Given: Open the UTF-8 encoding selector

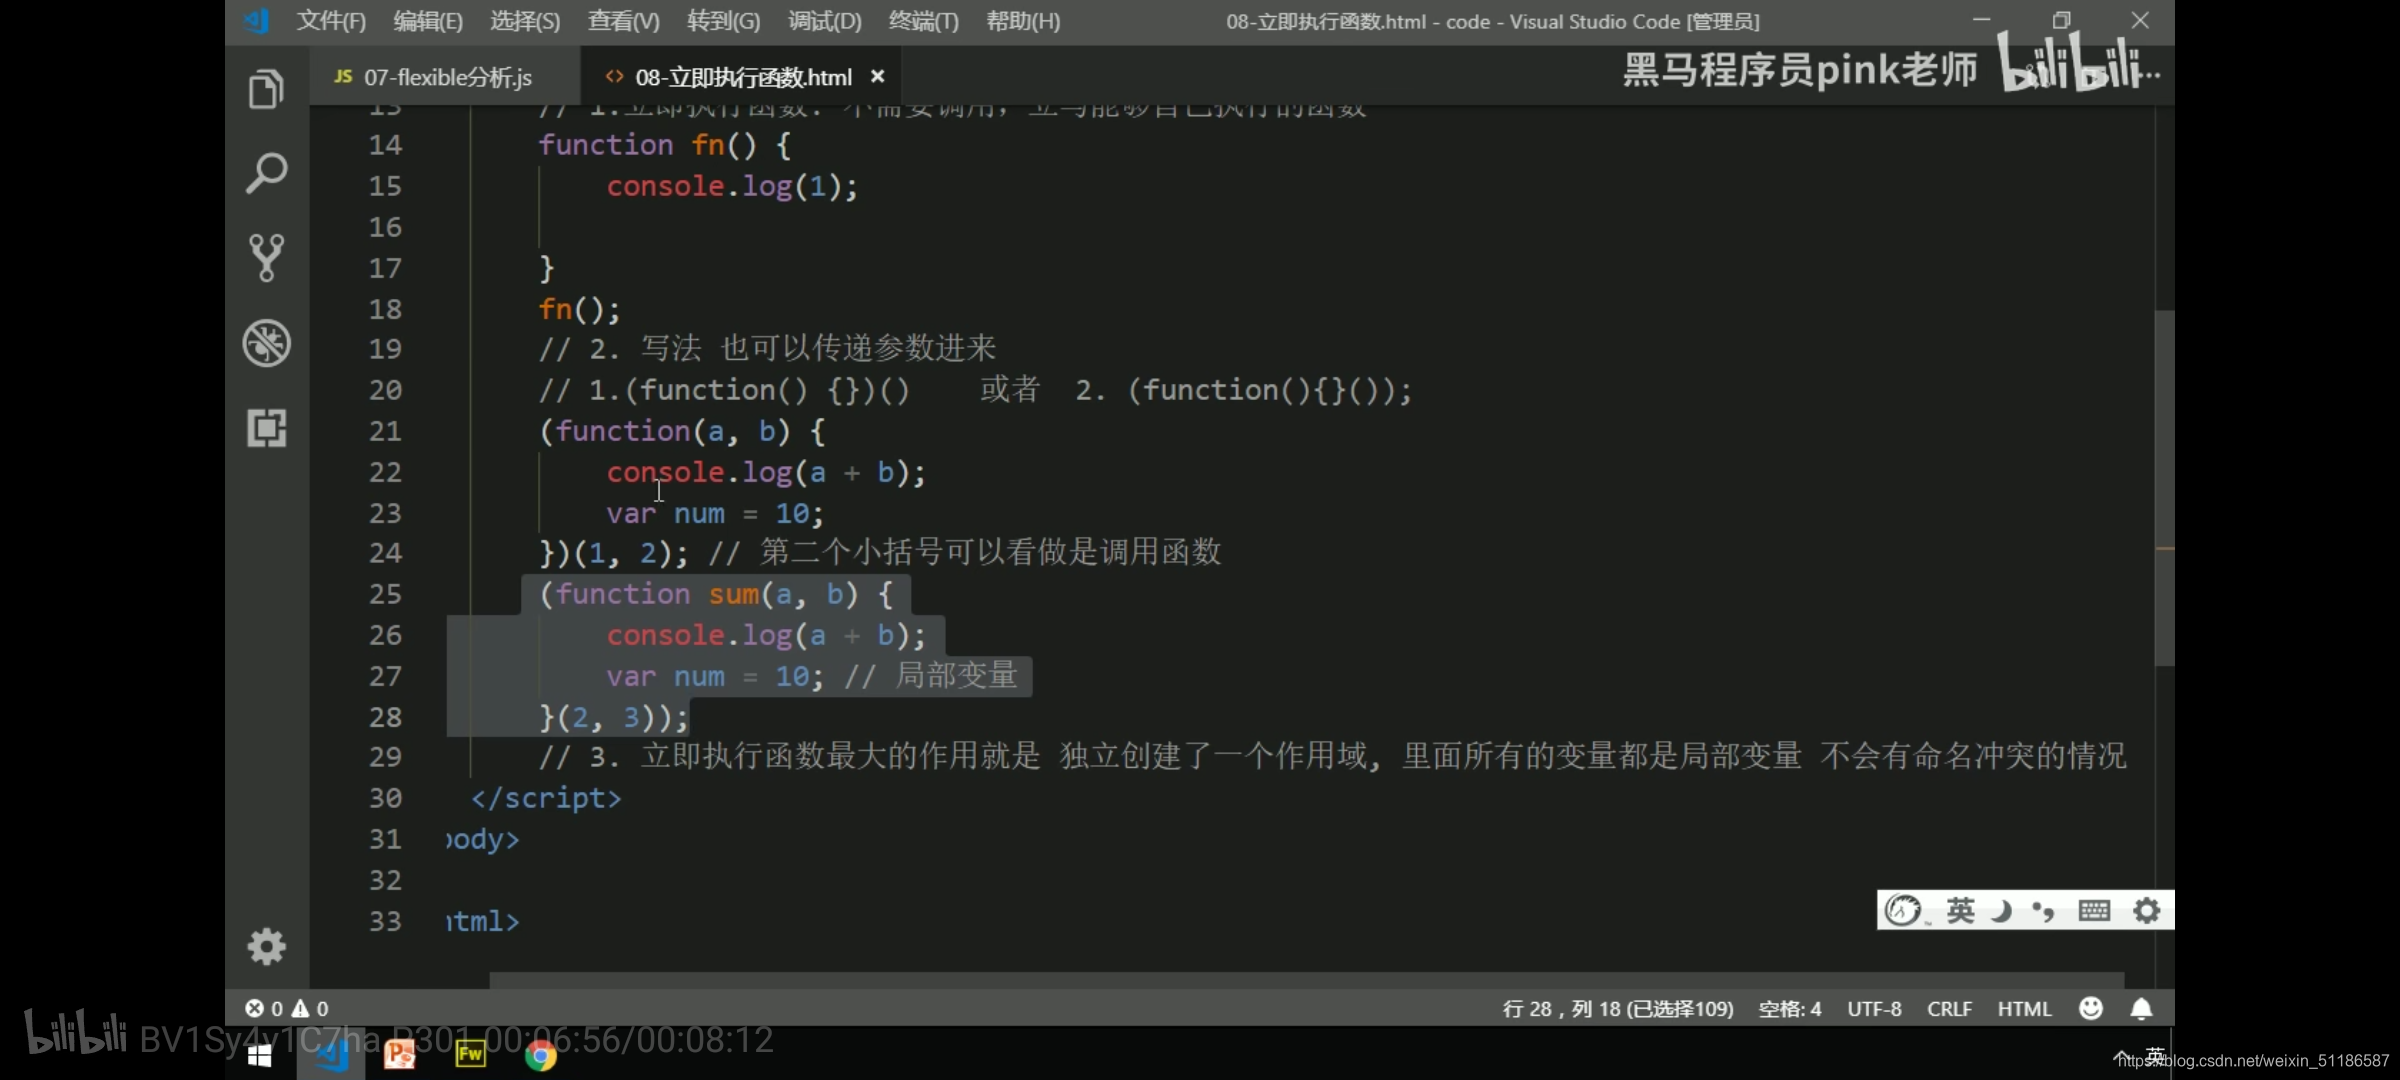Looking at the screenshot, I should 1874,1009.
